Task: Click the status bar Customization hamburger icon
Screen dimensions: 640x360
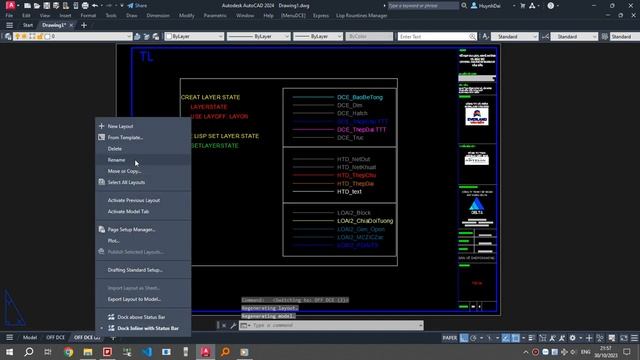Action: point(634,338)
